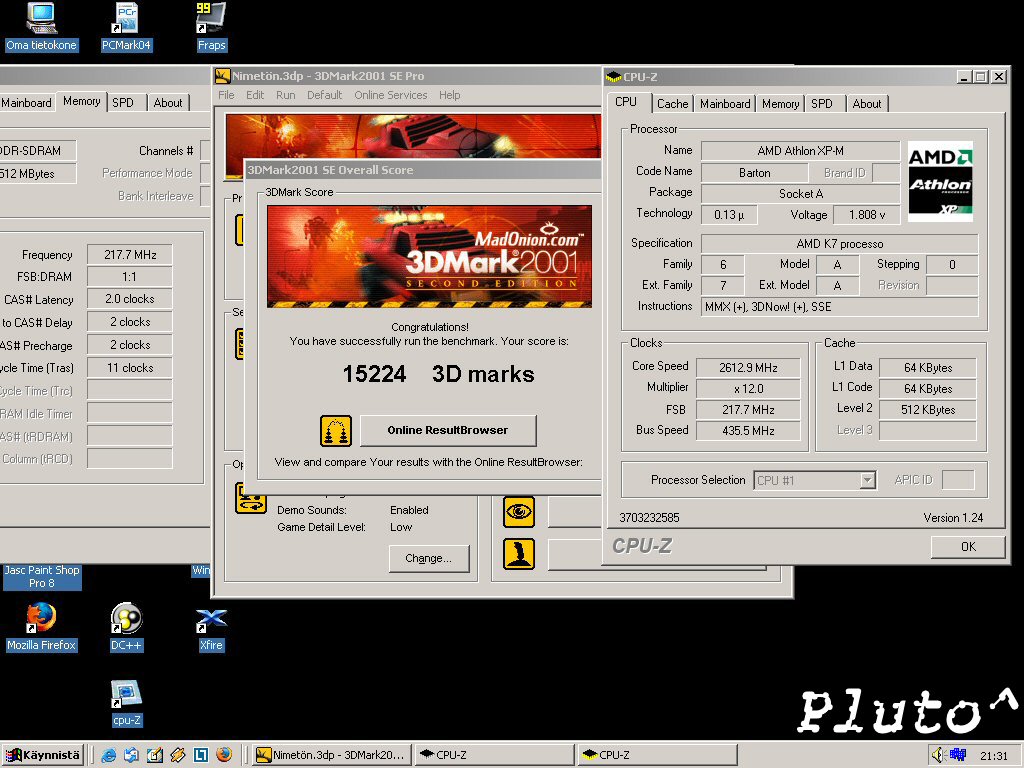The height and width of the screenshot is (768, 1024).
Task: Click OK button in CPU-Z window
Action: coord(968,547)
